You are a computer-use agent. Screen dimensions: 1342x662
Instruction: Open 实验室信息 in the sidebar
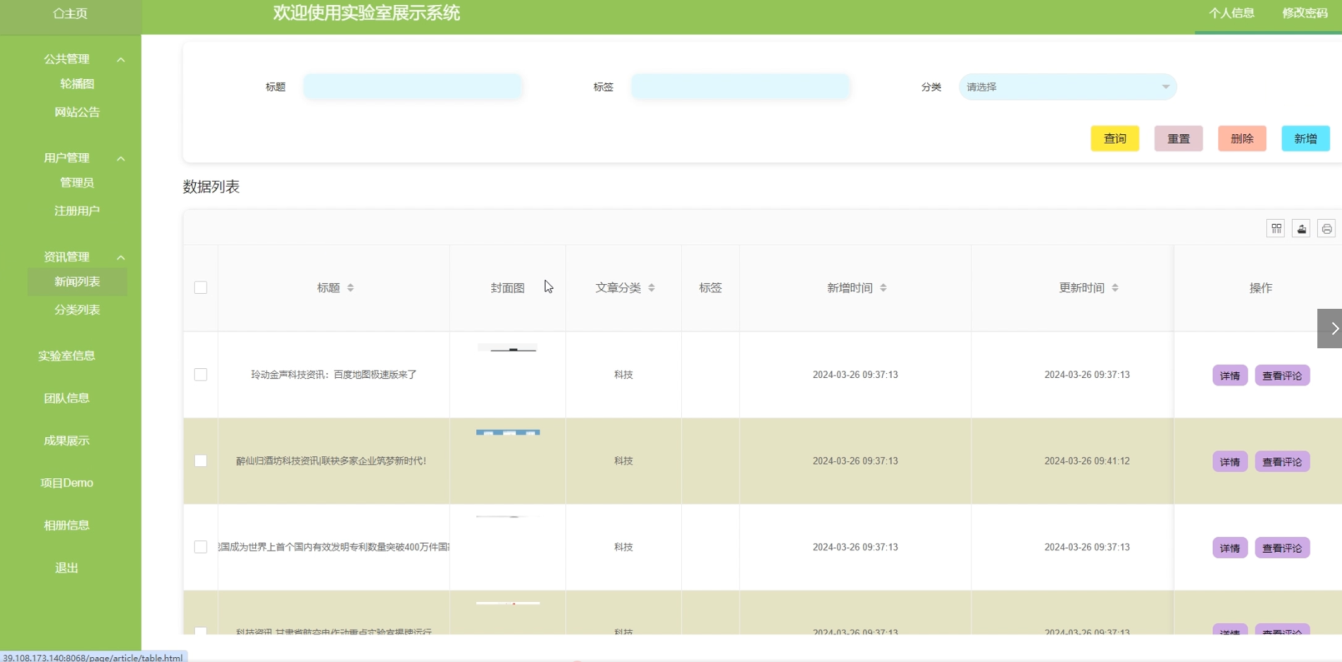point(66,356)
